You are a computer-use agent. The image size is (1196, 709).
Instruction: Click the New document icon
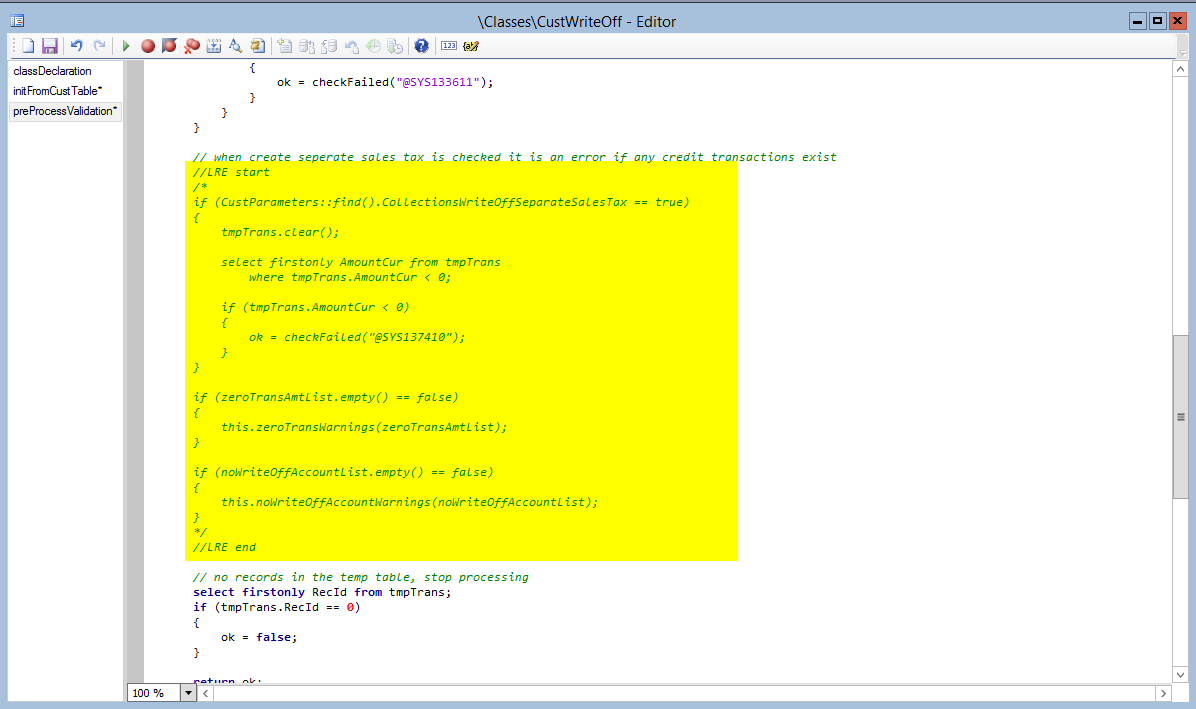point(29,46)
